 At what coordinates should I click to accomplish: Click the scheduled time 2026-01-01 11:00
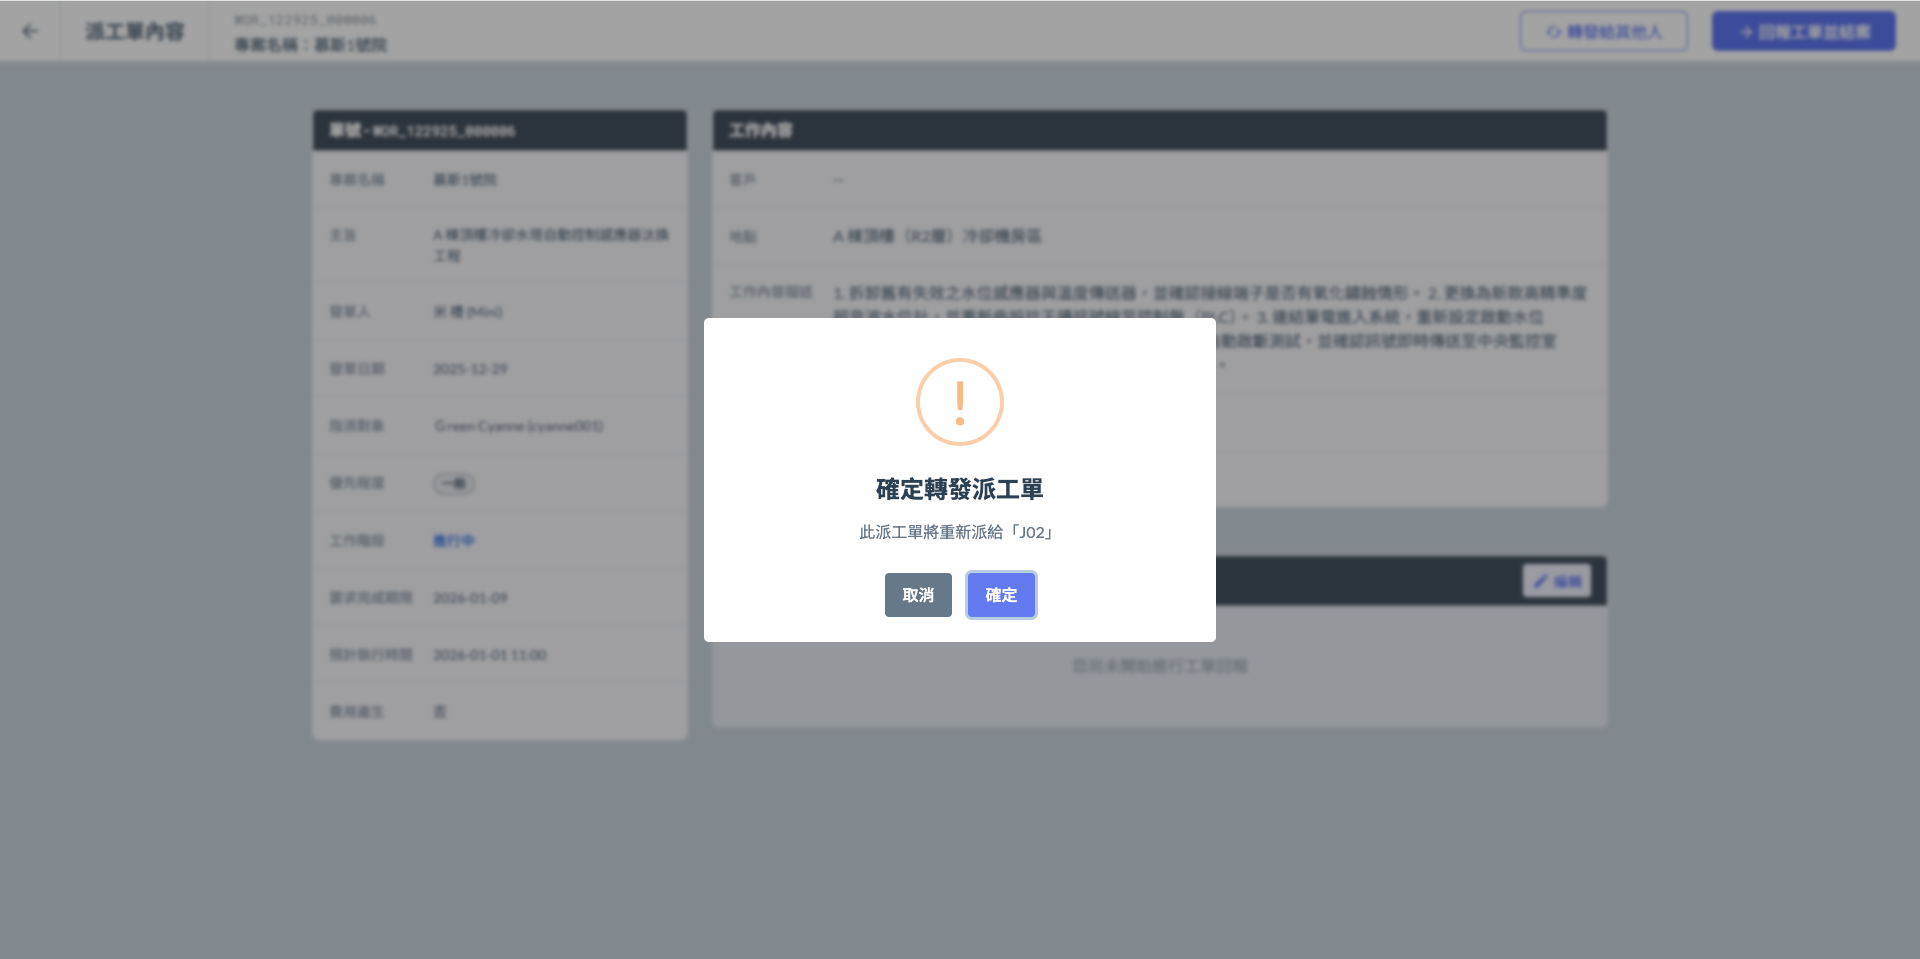click(489, 655)
